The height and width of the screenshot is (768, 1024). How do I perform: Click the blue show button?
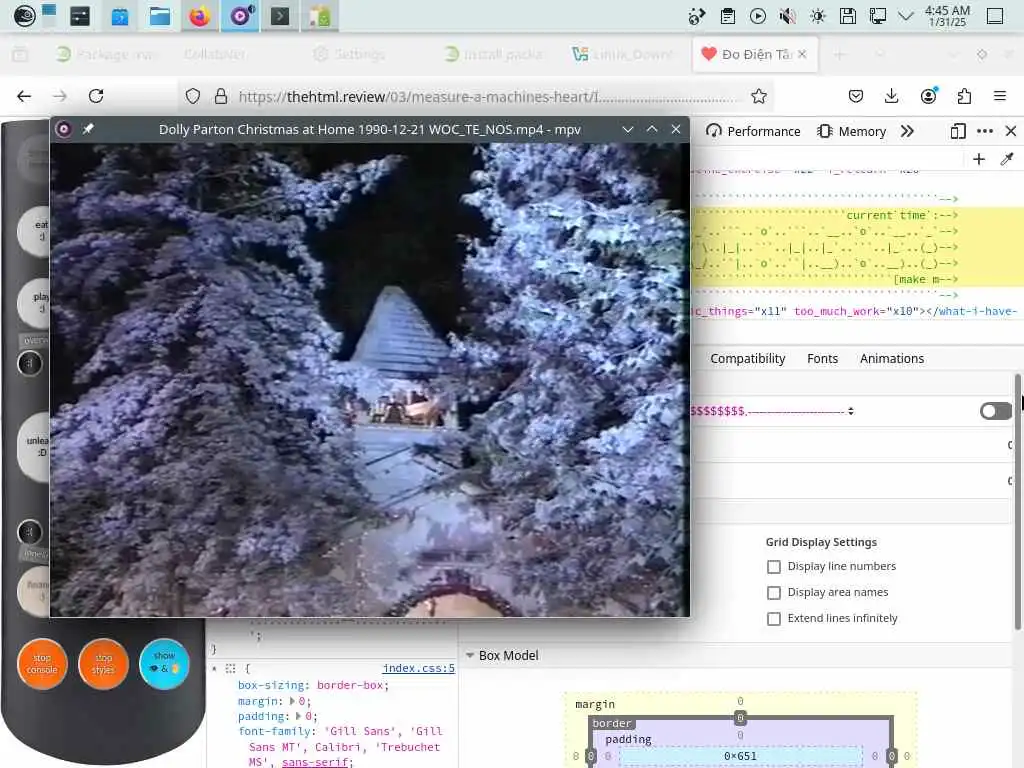[164, 664]
